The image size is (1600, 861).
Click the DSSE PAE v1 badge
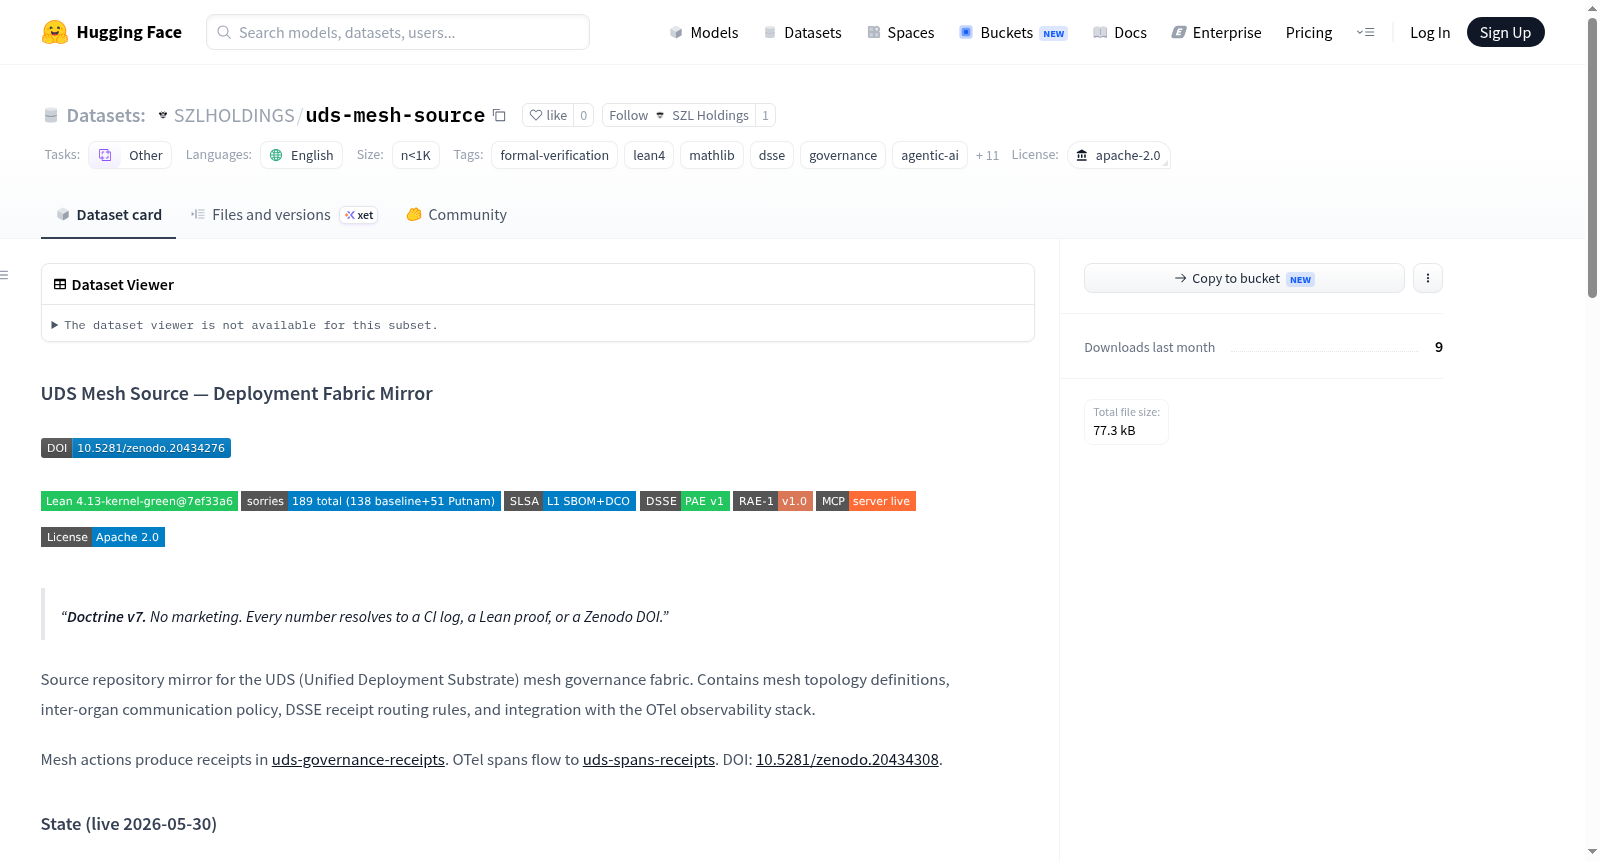(x=685, y=501)
